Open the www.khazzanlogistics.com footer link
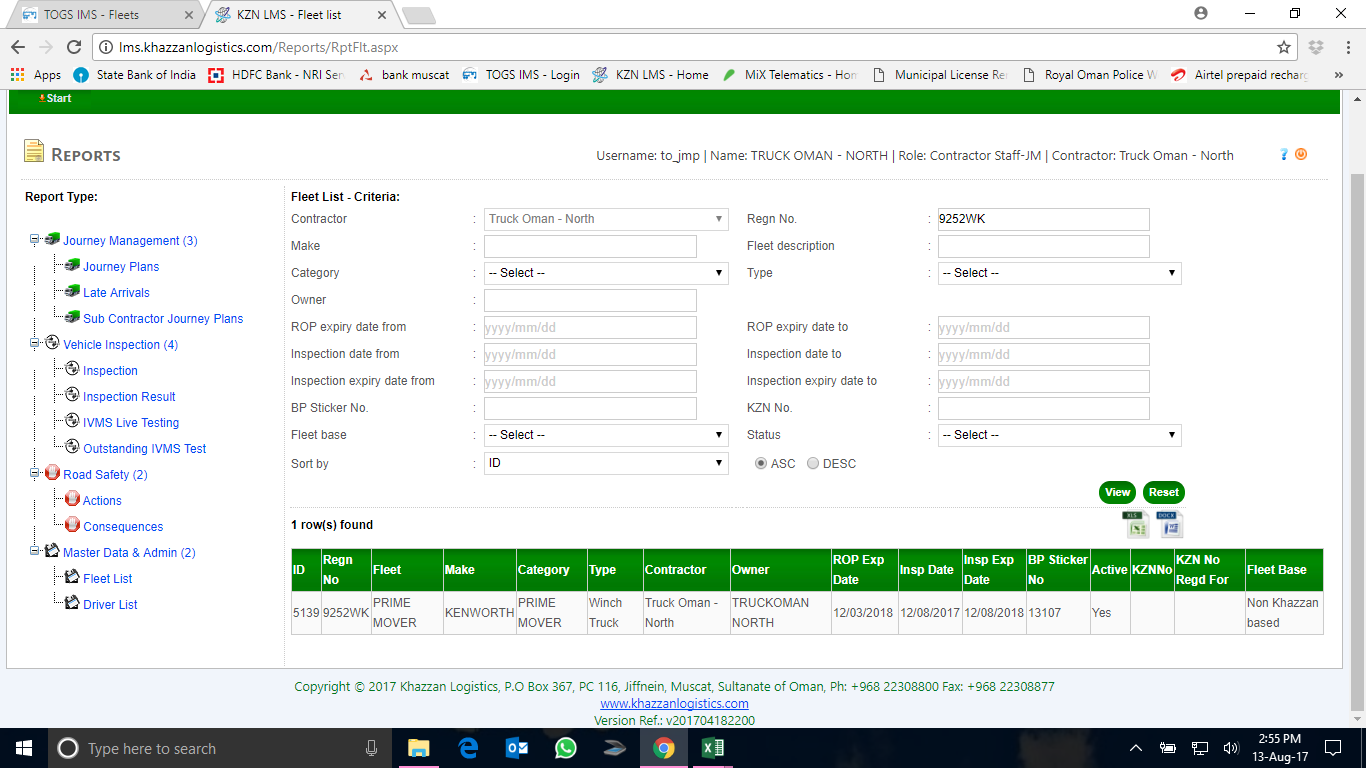This screenshot has width=1366, height=768. [x=674, y=704]
